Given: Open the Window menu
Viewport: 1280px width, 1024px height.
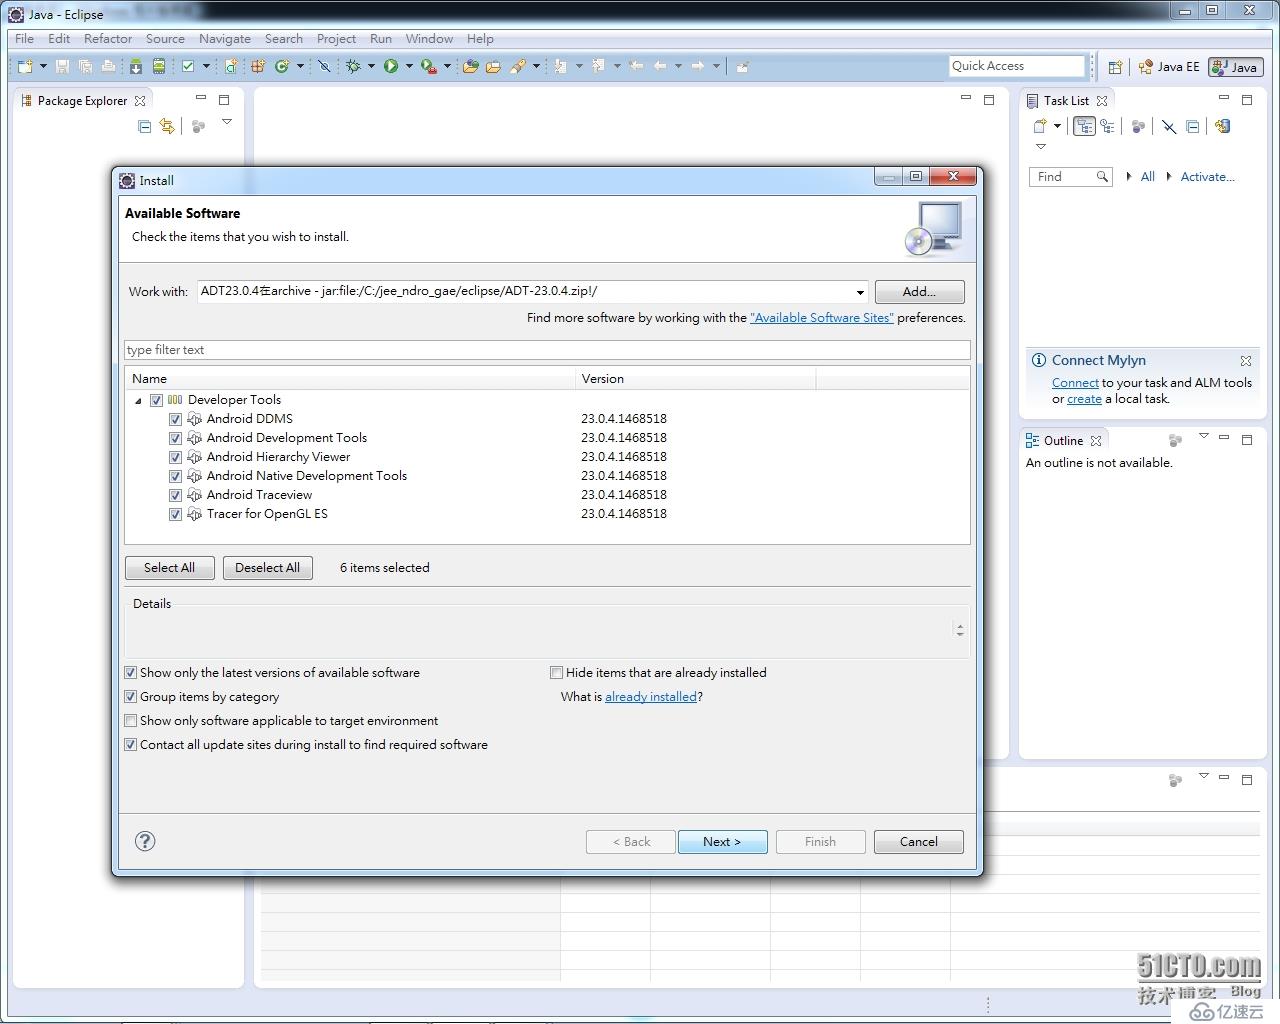Looking at the screenshot, I should (x=429, y=39).
